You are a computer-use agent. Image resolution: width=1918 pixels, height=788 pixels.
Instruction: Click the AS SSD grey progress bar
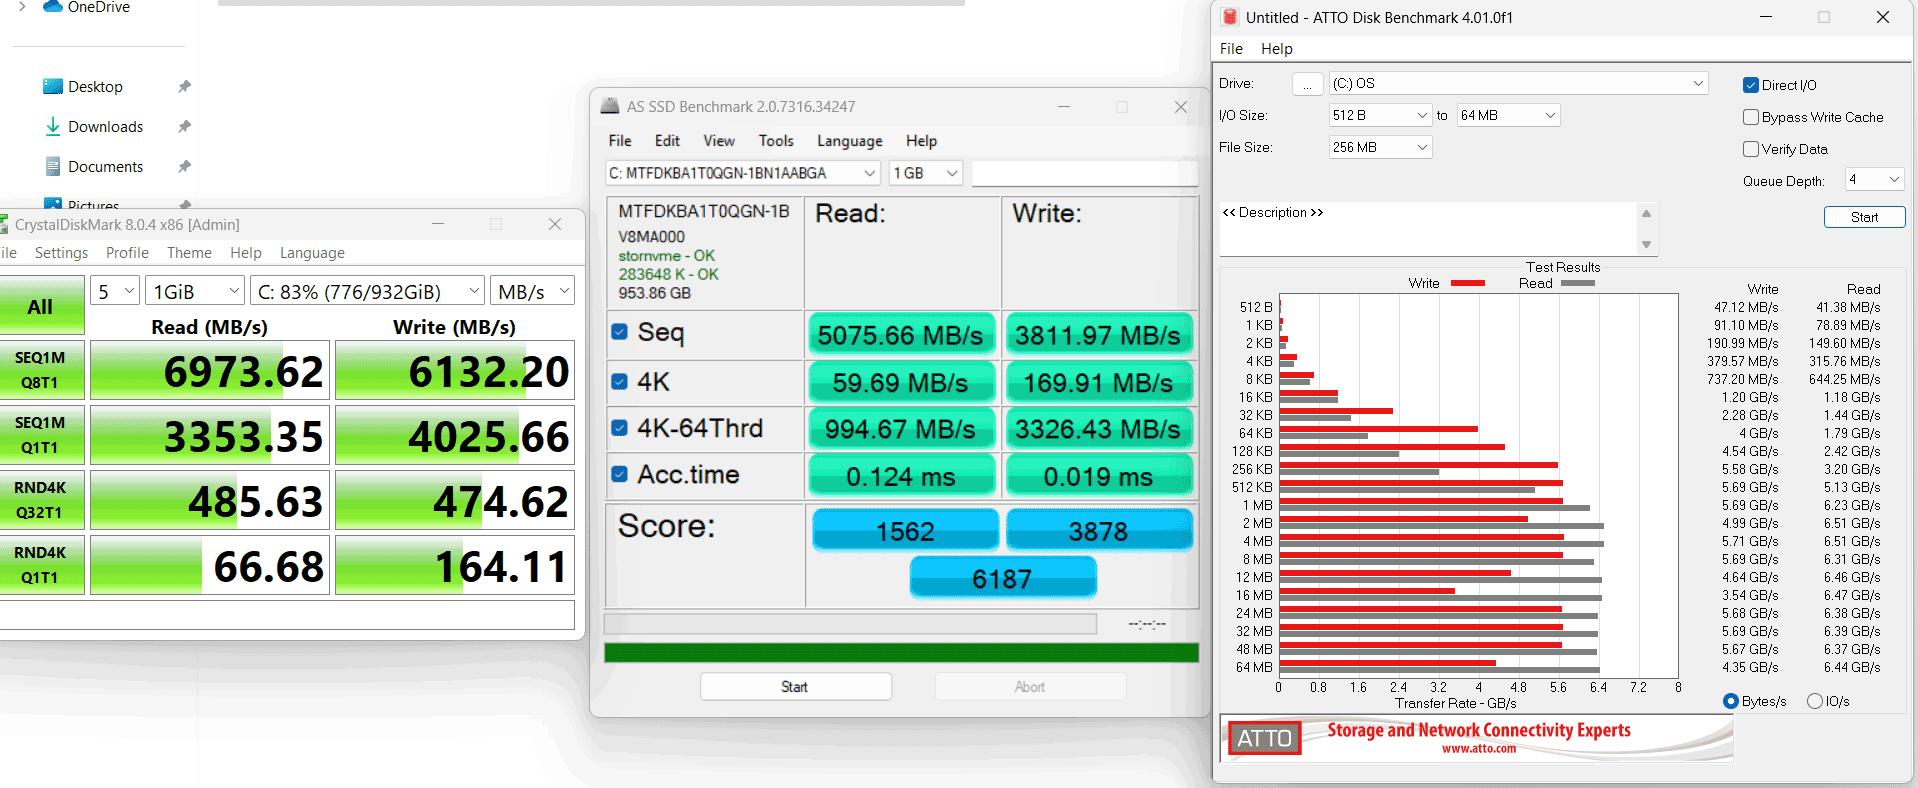coord(850,624)
